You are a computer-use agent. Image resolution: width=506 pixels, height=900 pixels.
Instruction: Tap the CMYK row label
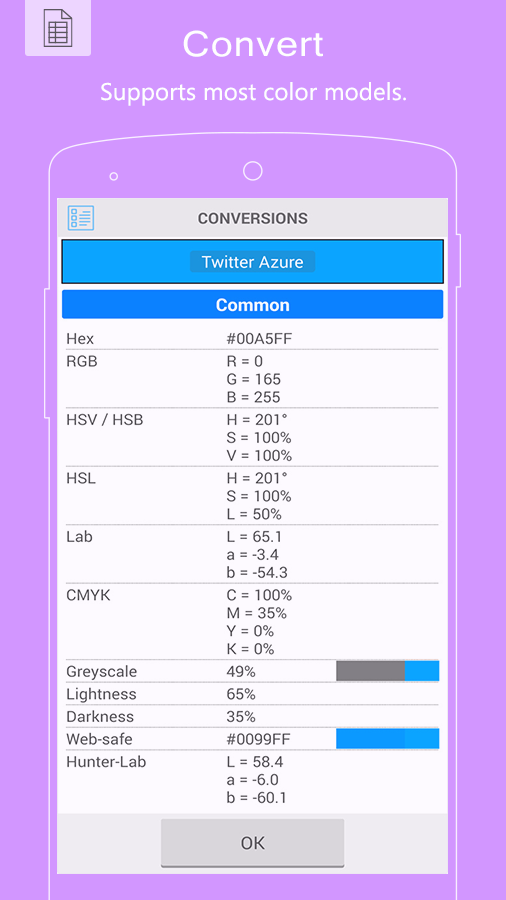[88, 595]
